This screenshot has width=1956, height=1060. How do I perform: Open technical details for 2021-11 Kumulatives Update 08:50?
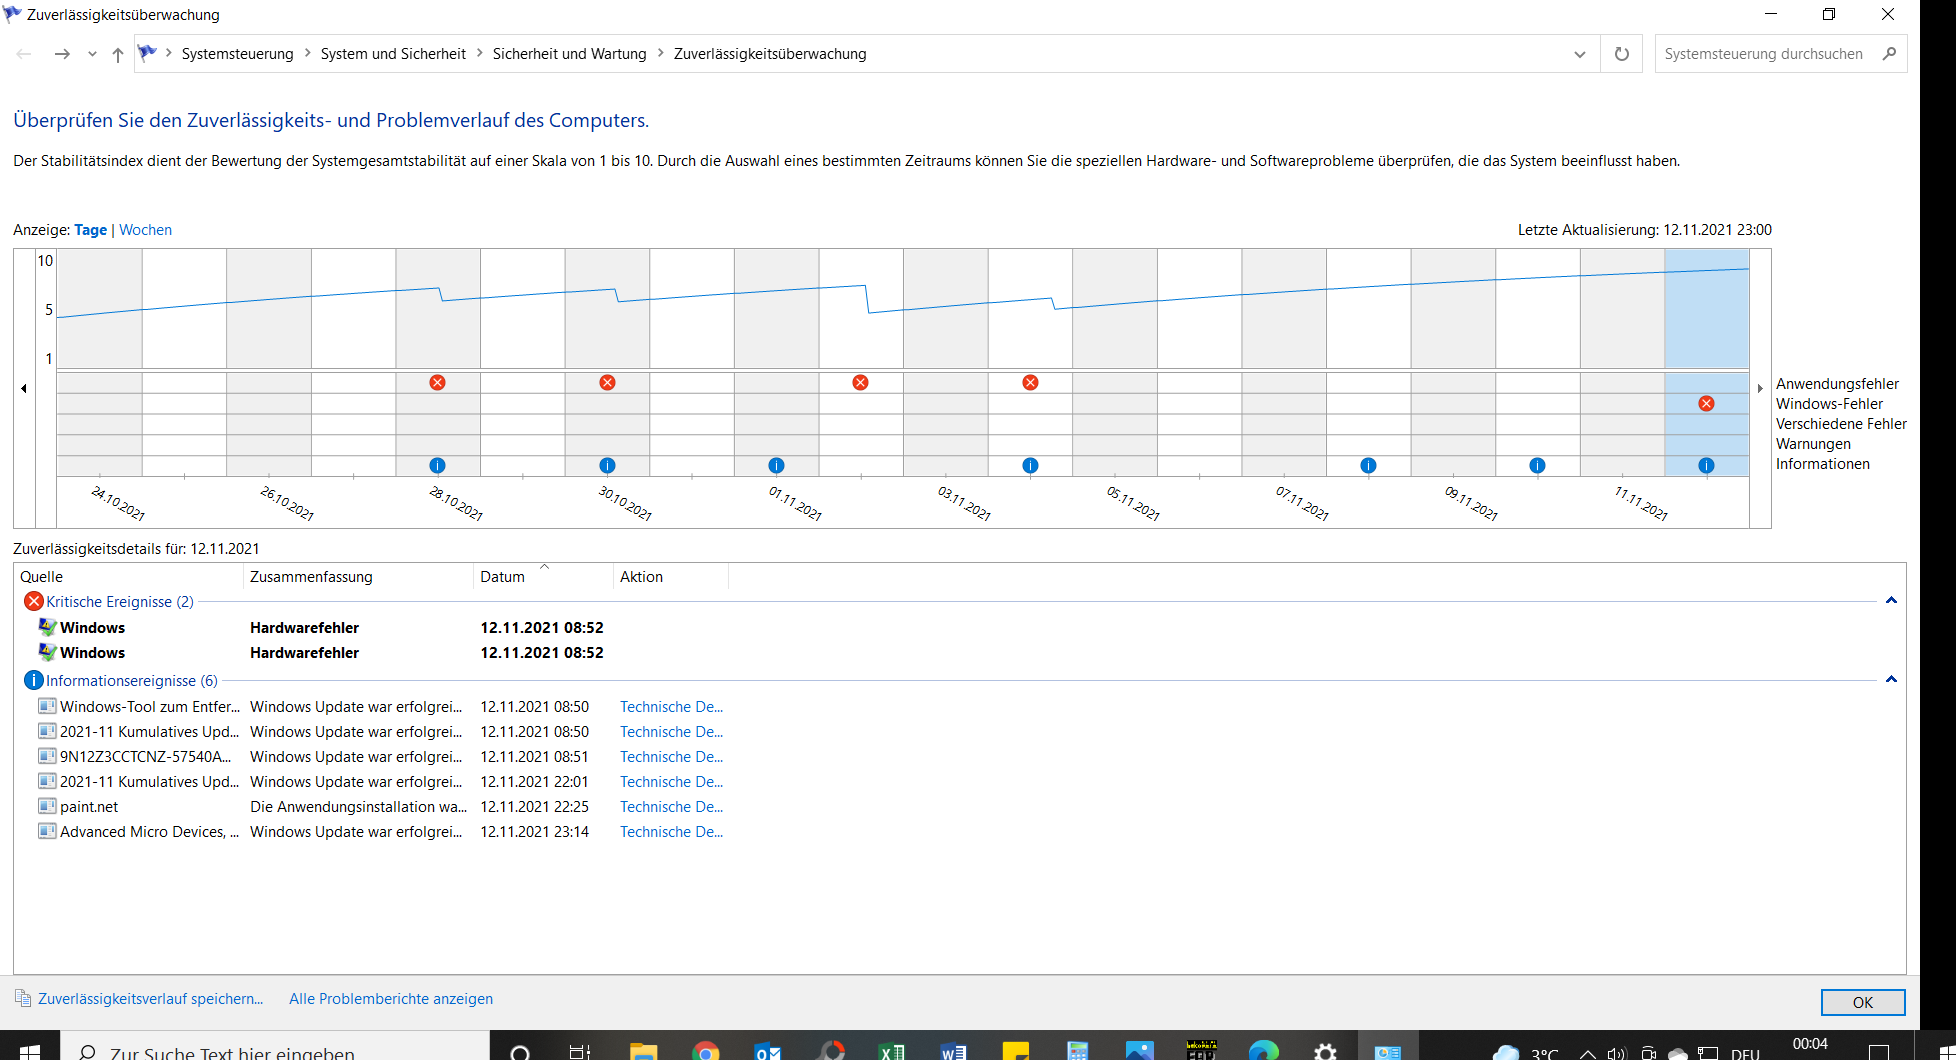pos(671,732)
